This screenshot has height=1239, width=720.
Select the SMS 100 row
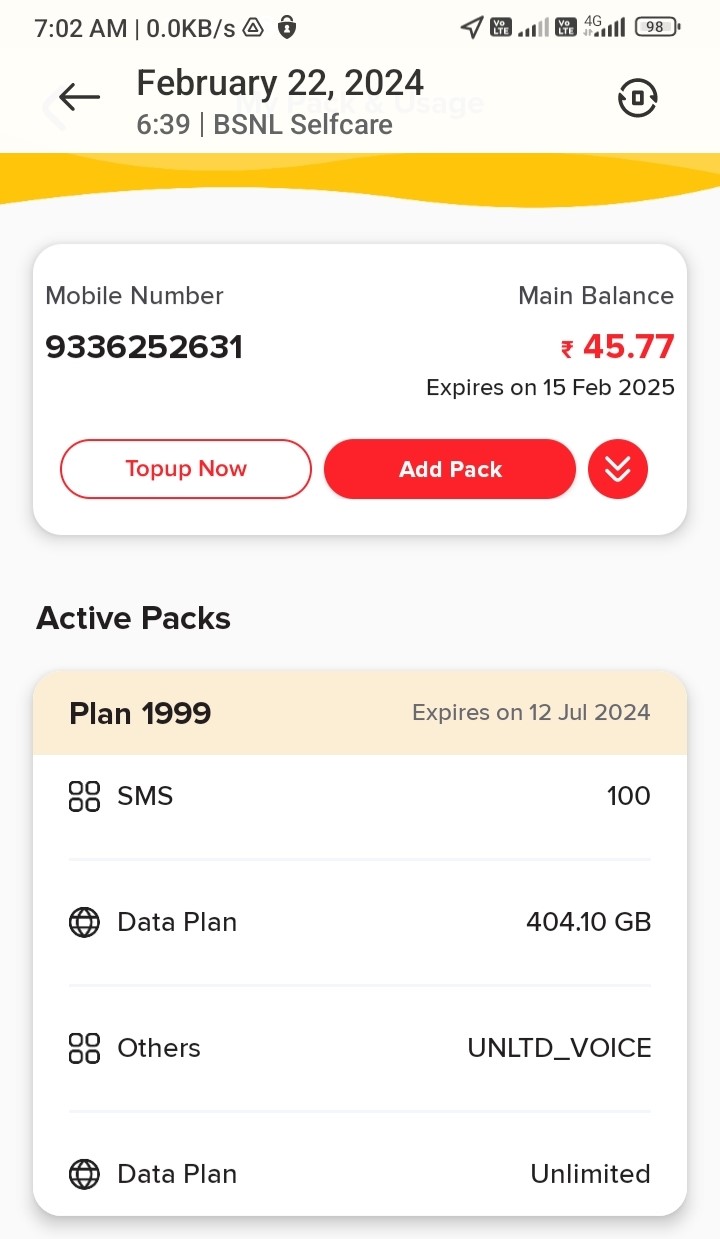tap(359, 796)
